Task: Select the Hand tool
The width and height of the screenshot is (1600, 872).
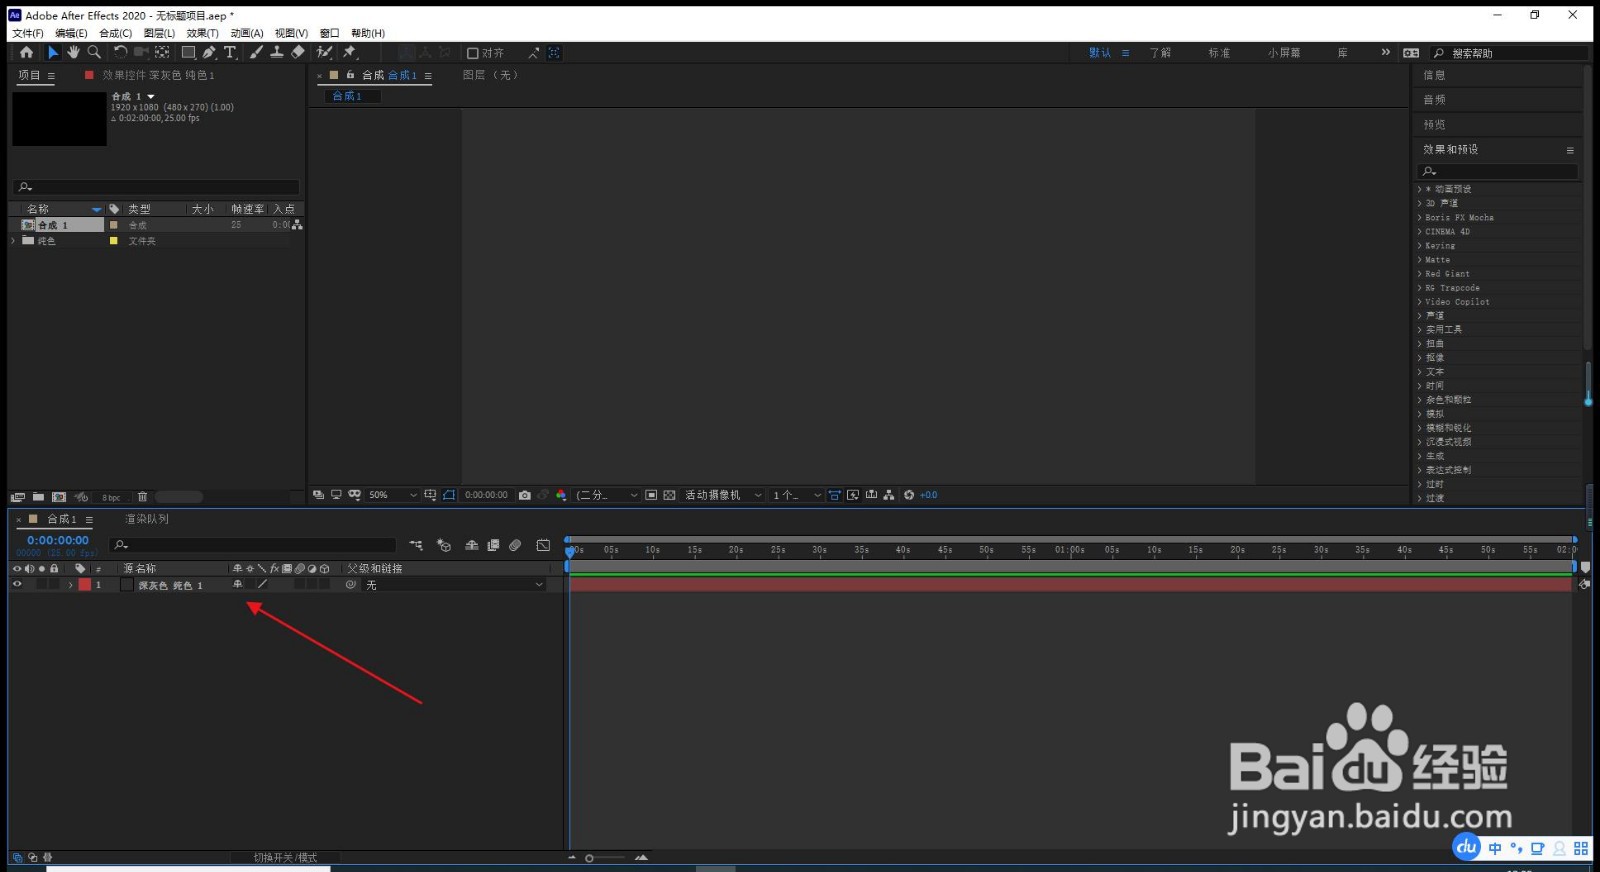Action: point(73,53)
